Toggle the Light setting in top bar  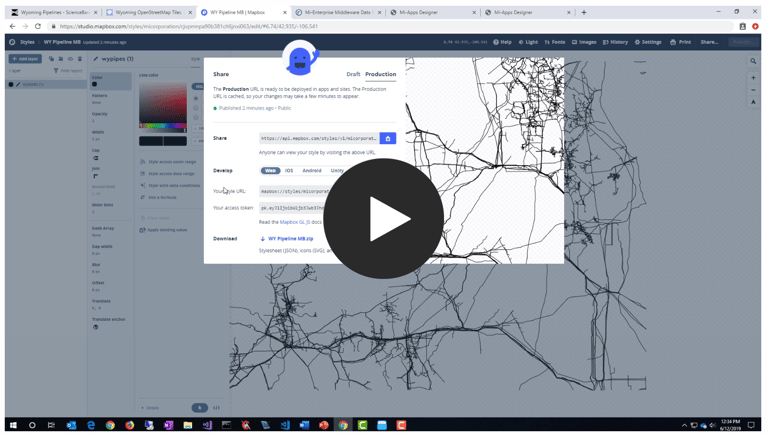point(528,42)
